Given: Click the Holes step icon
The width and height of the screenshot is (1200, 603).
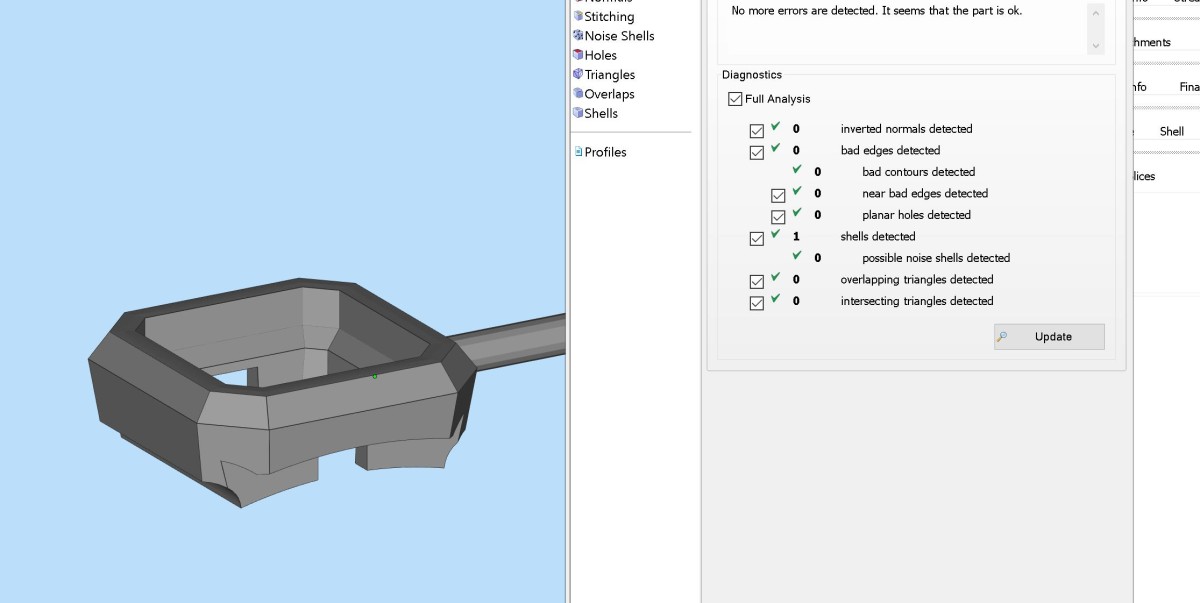Looking at the screenshot, I should (578, 55).
